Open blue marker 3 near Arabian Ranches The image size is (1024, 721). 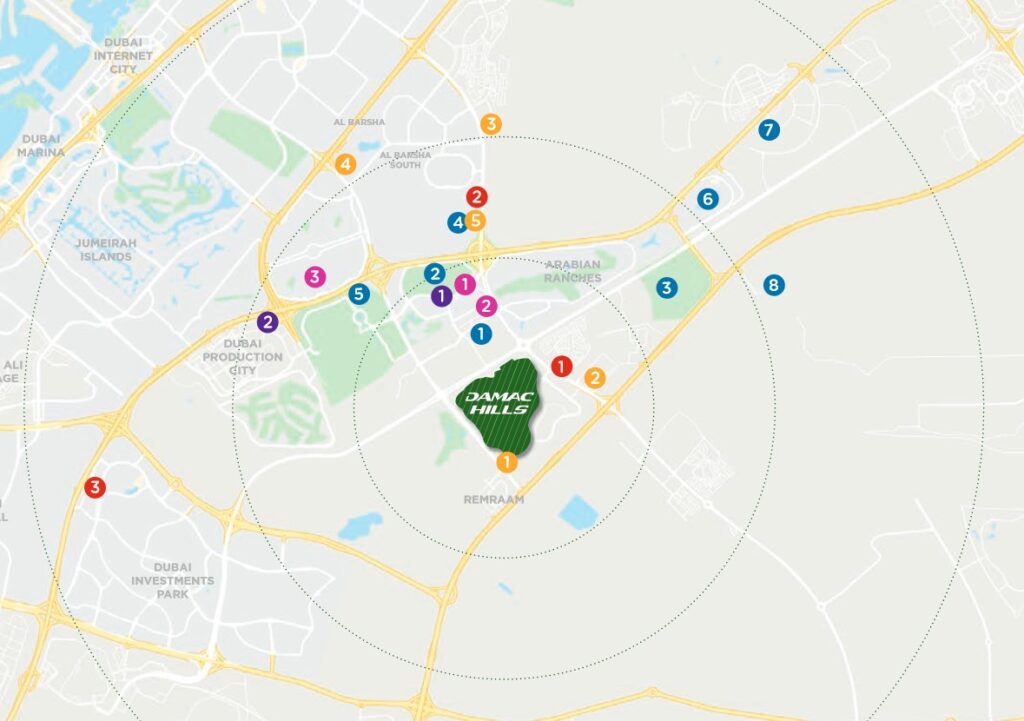click(666, 287)
